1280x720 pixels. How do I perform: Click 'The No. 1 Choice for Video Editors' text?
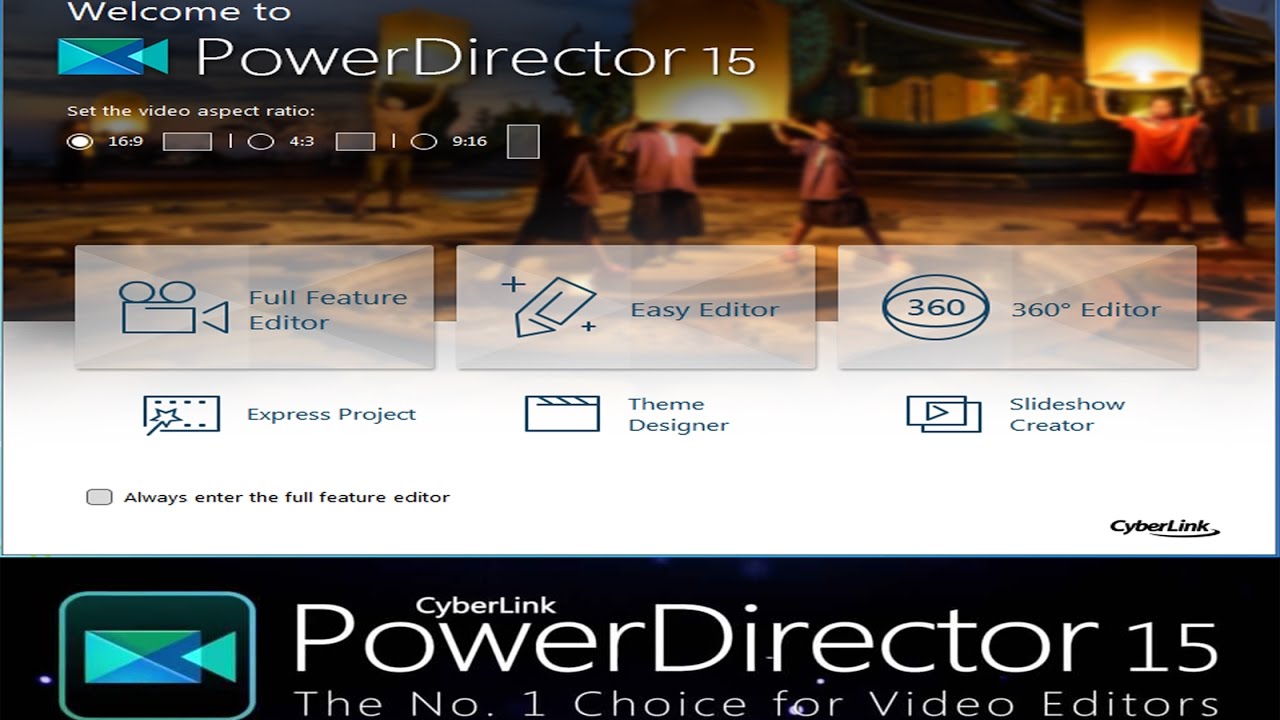tap(755, 702)
